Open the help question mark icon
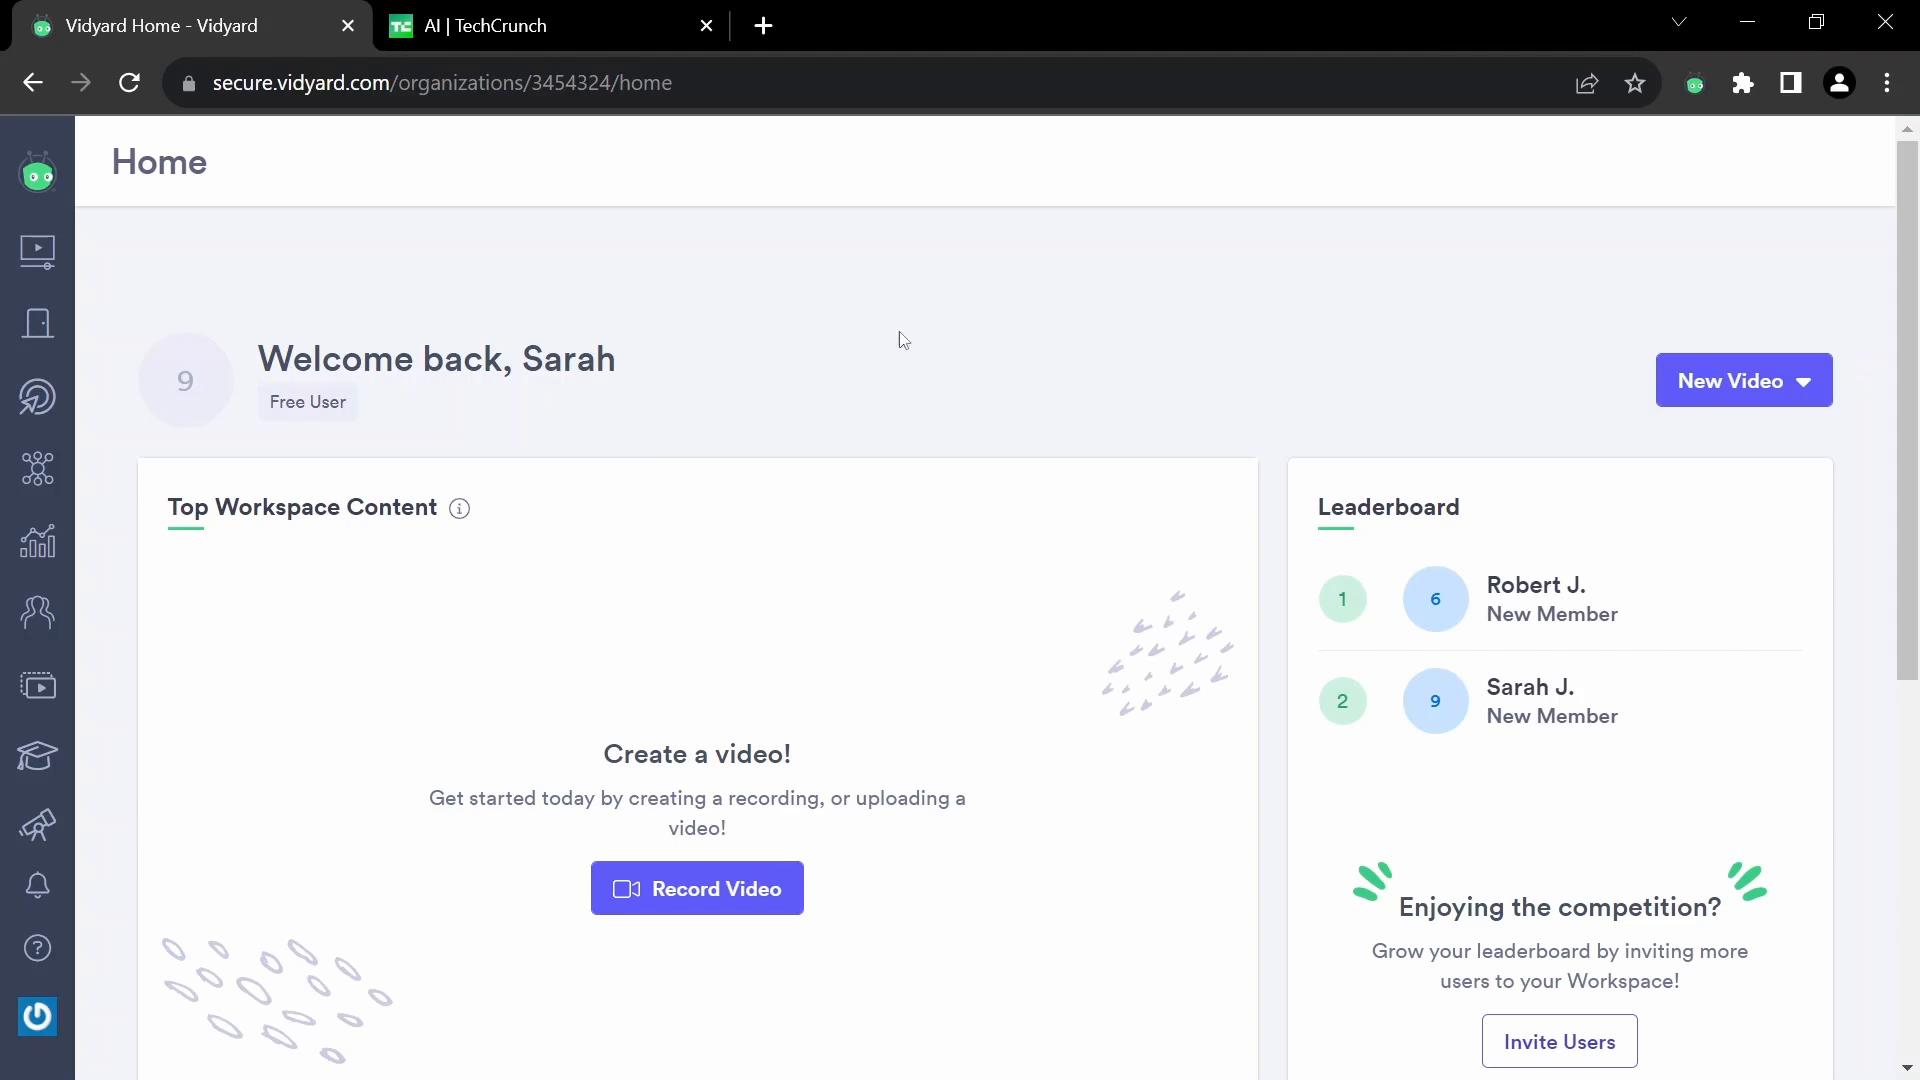This screenshot has height=1080, width=1920. coord(37,949)
